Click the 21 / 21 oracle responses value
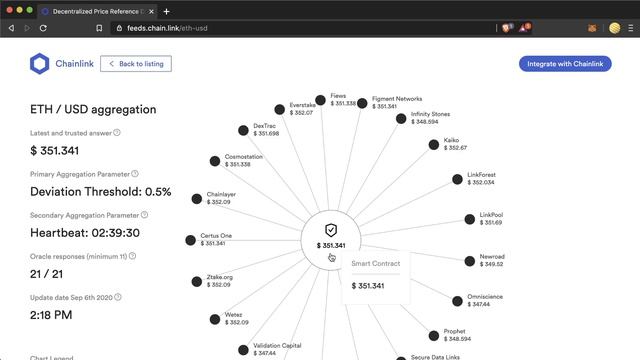640x360 pixels. tap(47, 274)
